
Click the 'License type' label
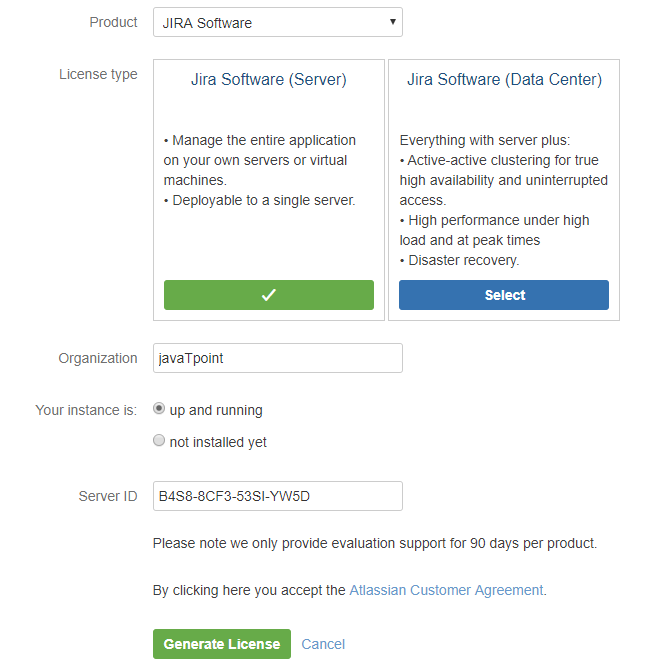[98, 74]
